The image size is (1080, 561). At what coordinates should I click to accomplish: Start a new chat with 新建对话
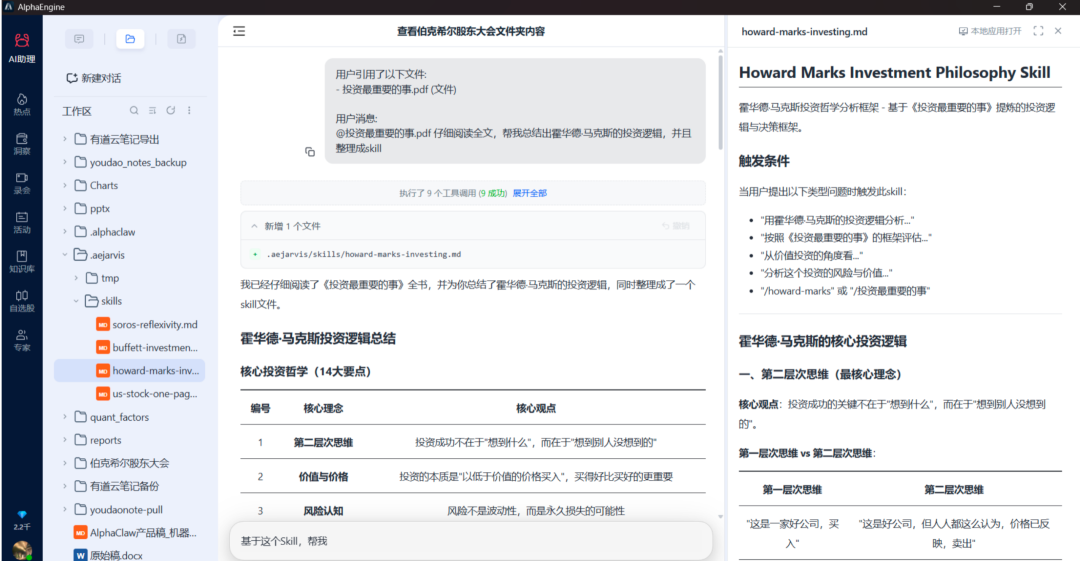(x=93, y=78)
